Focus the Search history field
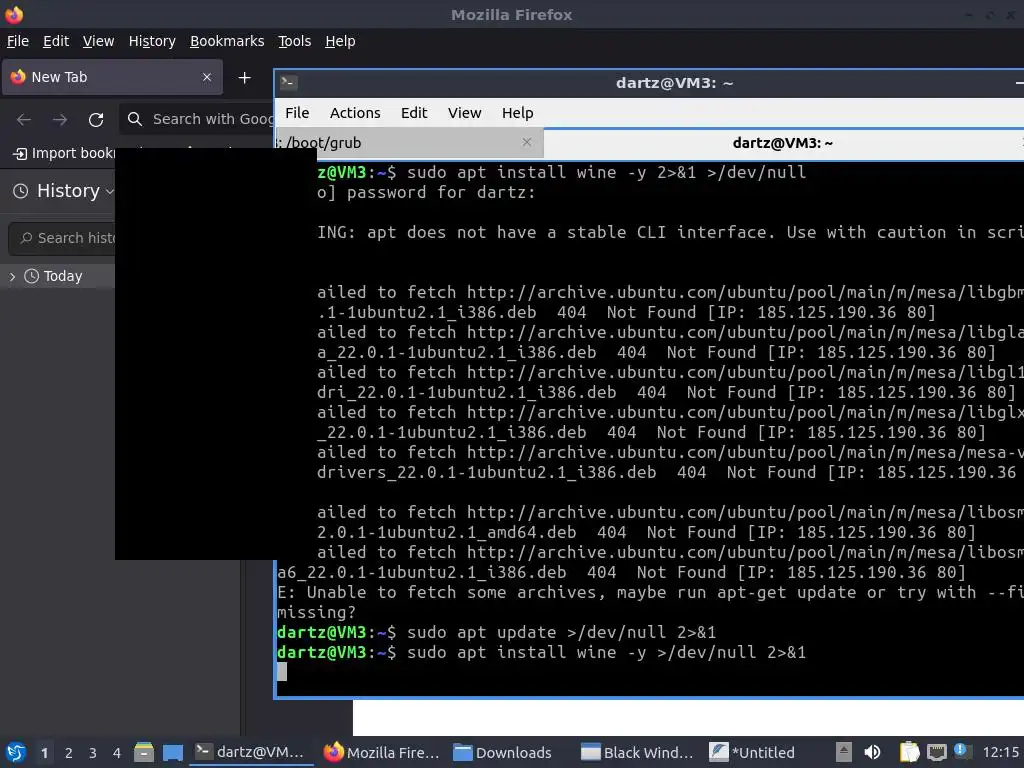The height and width of the screenshot is (768, 1024). (x=63, y=238)
